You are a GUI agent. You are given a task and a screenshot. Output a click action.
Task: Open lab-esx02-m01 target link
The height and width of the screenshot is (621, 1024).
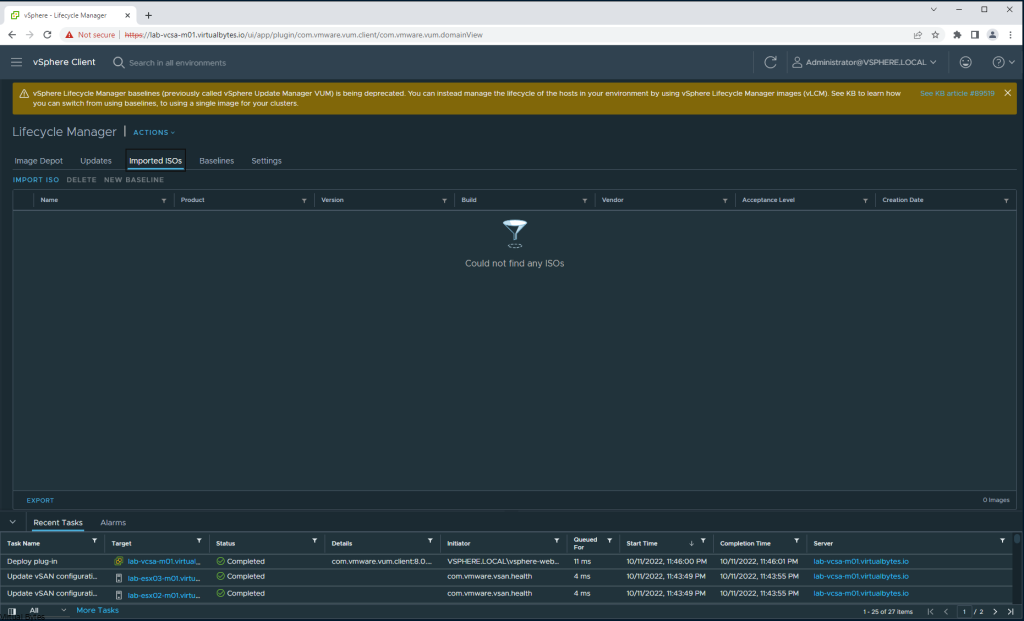164,595
